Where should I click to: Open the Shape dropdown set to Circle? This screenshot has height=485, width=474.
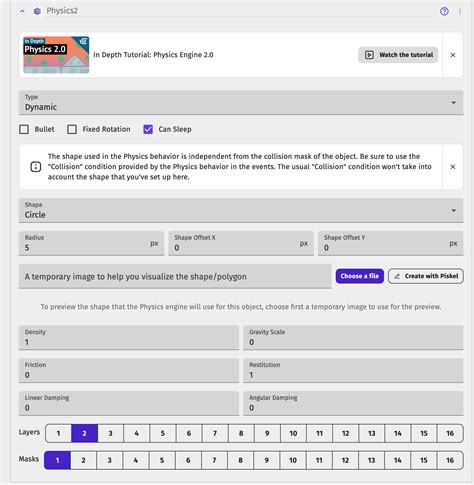pyautogui.click(x=241, y=210)
